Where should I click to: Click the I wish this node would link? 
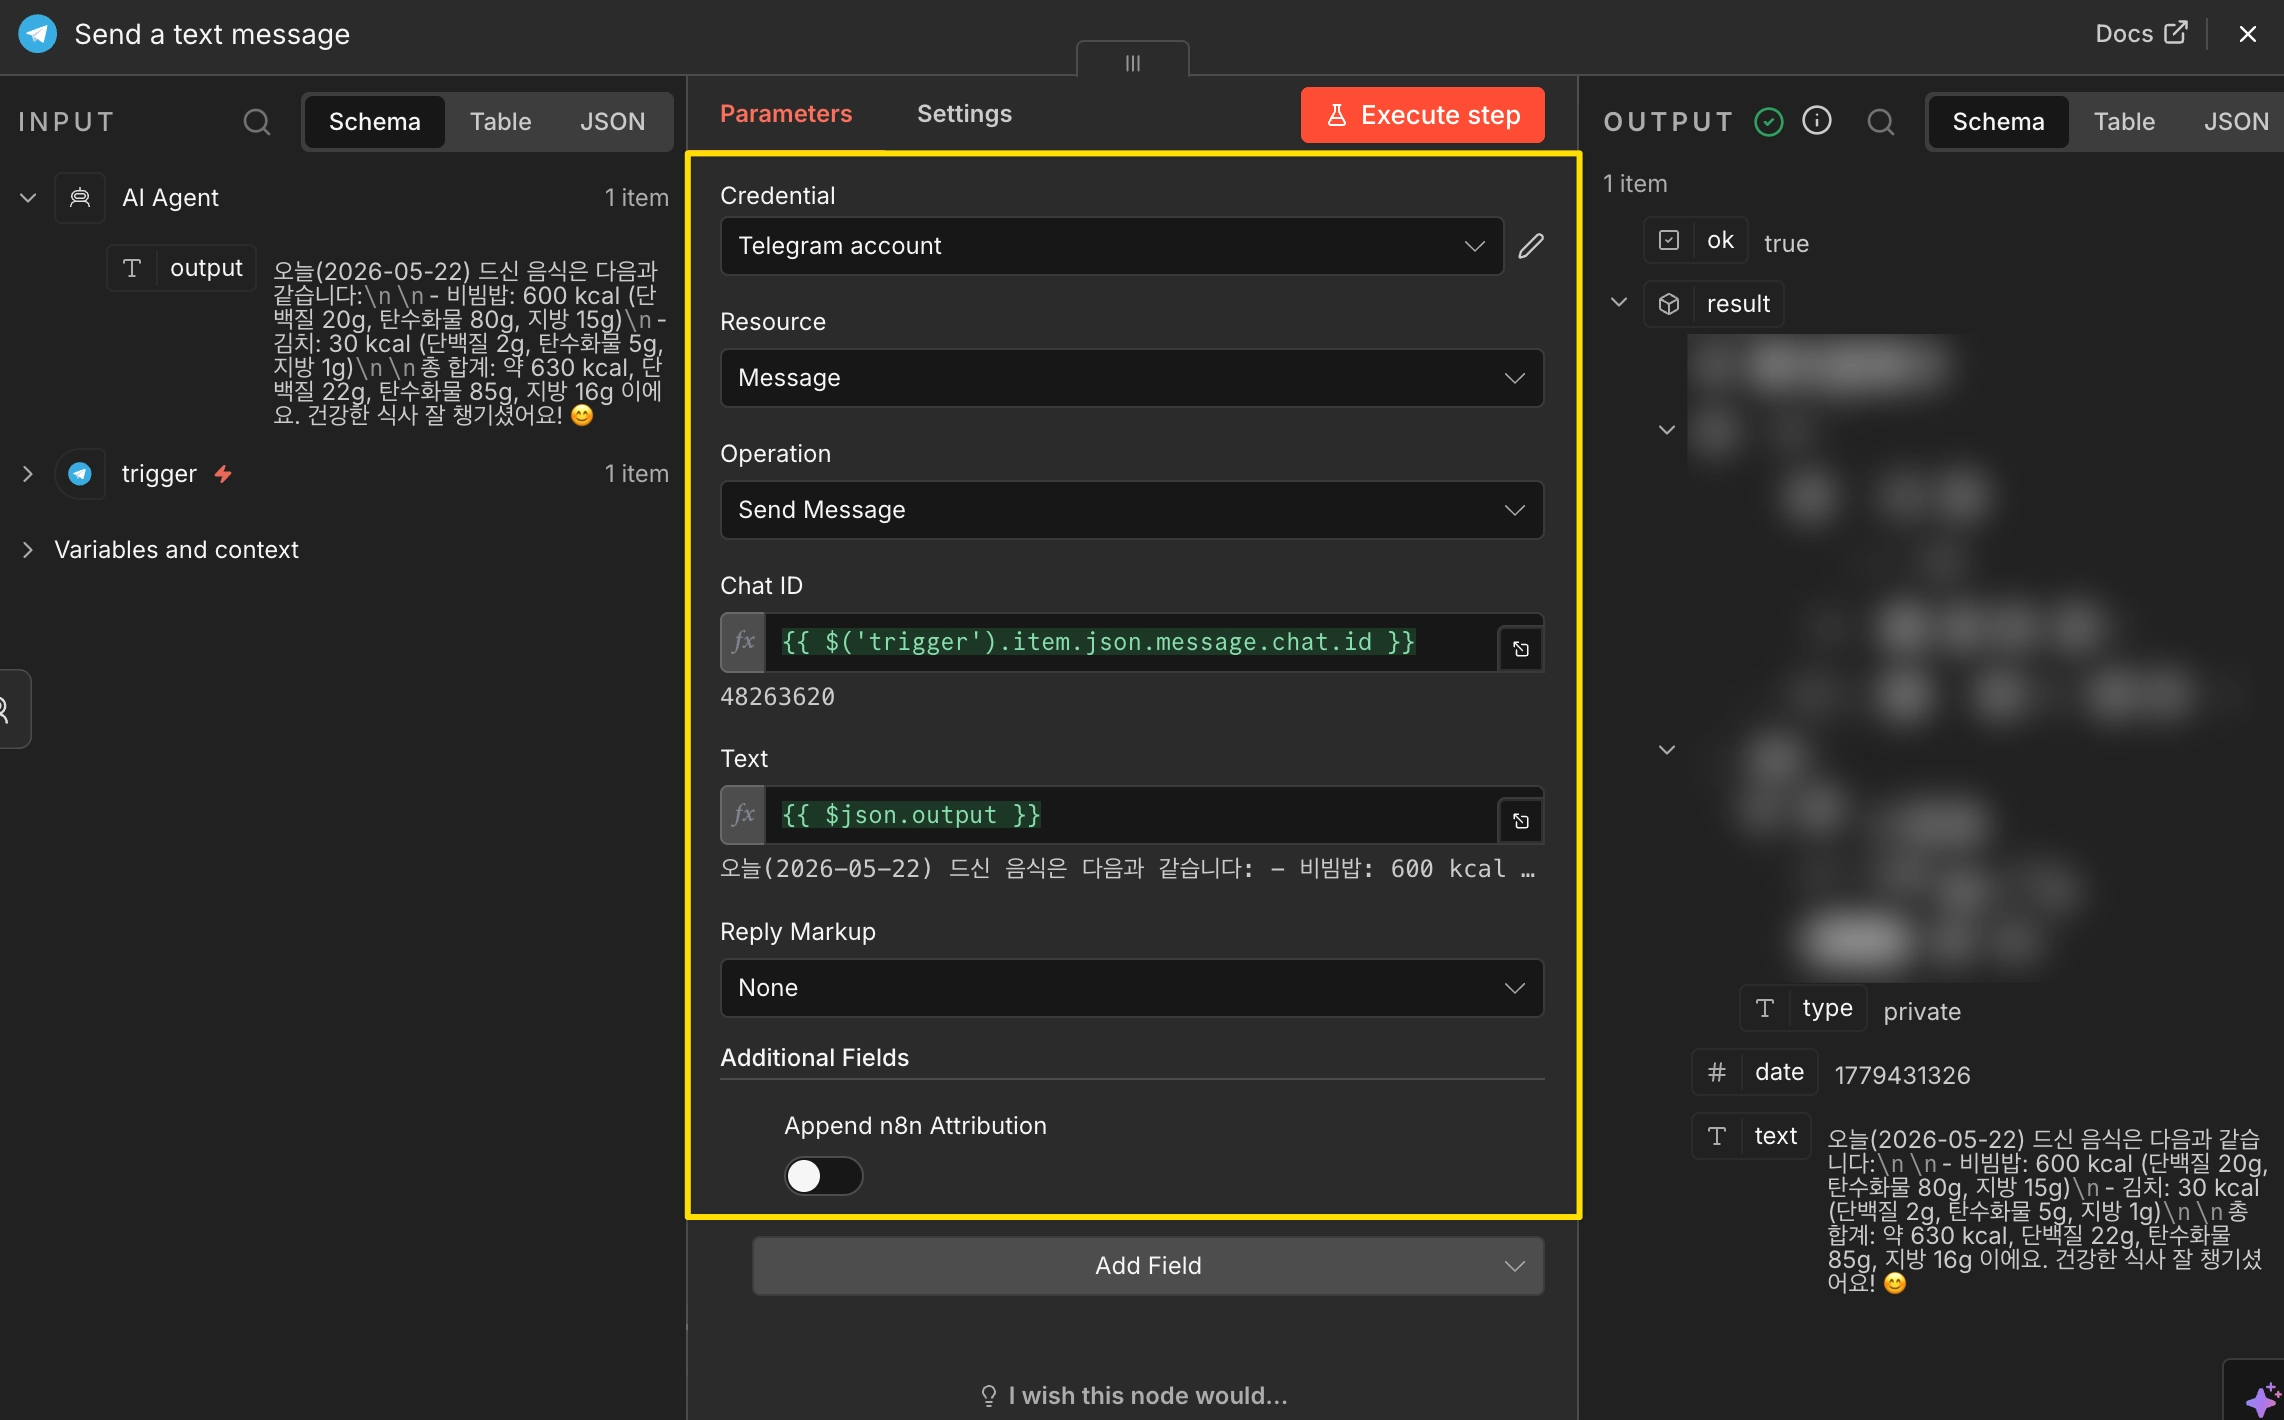(1134, 1396)
